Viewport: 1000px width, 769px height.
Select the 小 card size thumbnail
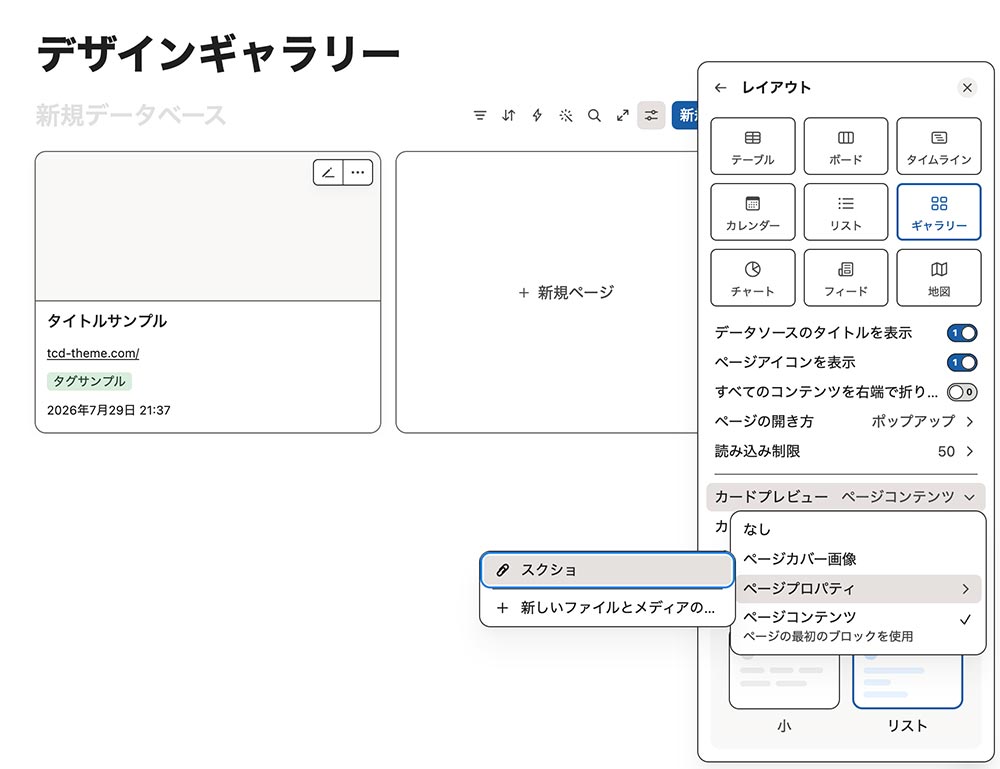coord(784,682)
